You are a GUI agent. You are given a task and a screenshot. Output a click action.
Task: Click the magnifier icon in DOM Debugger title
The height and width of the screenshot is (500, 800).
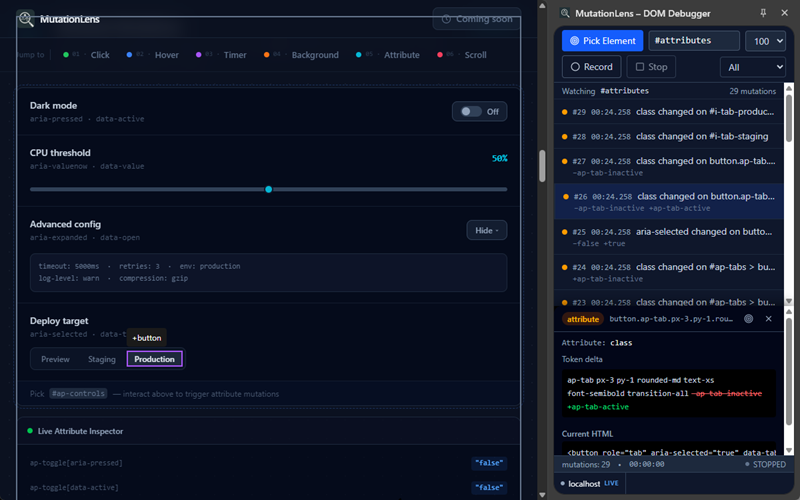point(565,13)
